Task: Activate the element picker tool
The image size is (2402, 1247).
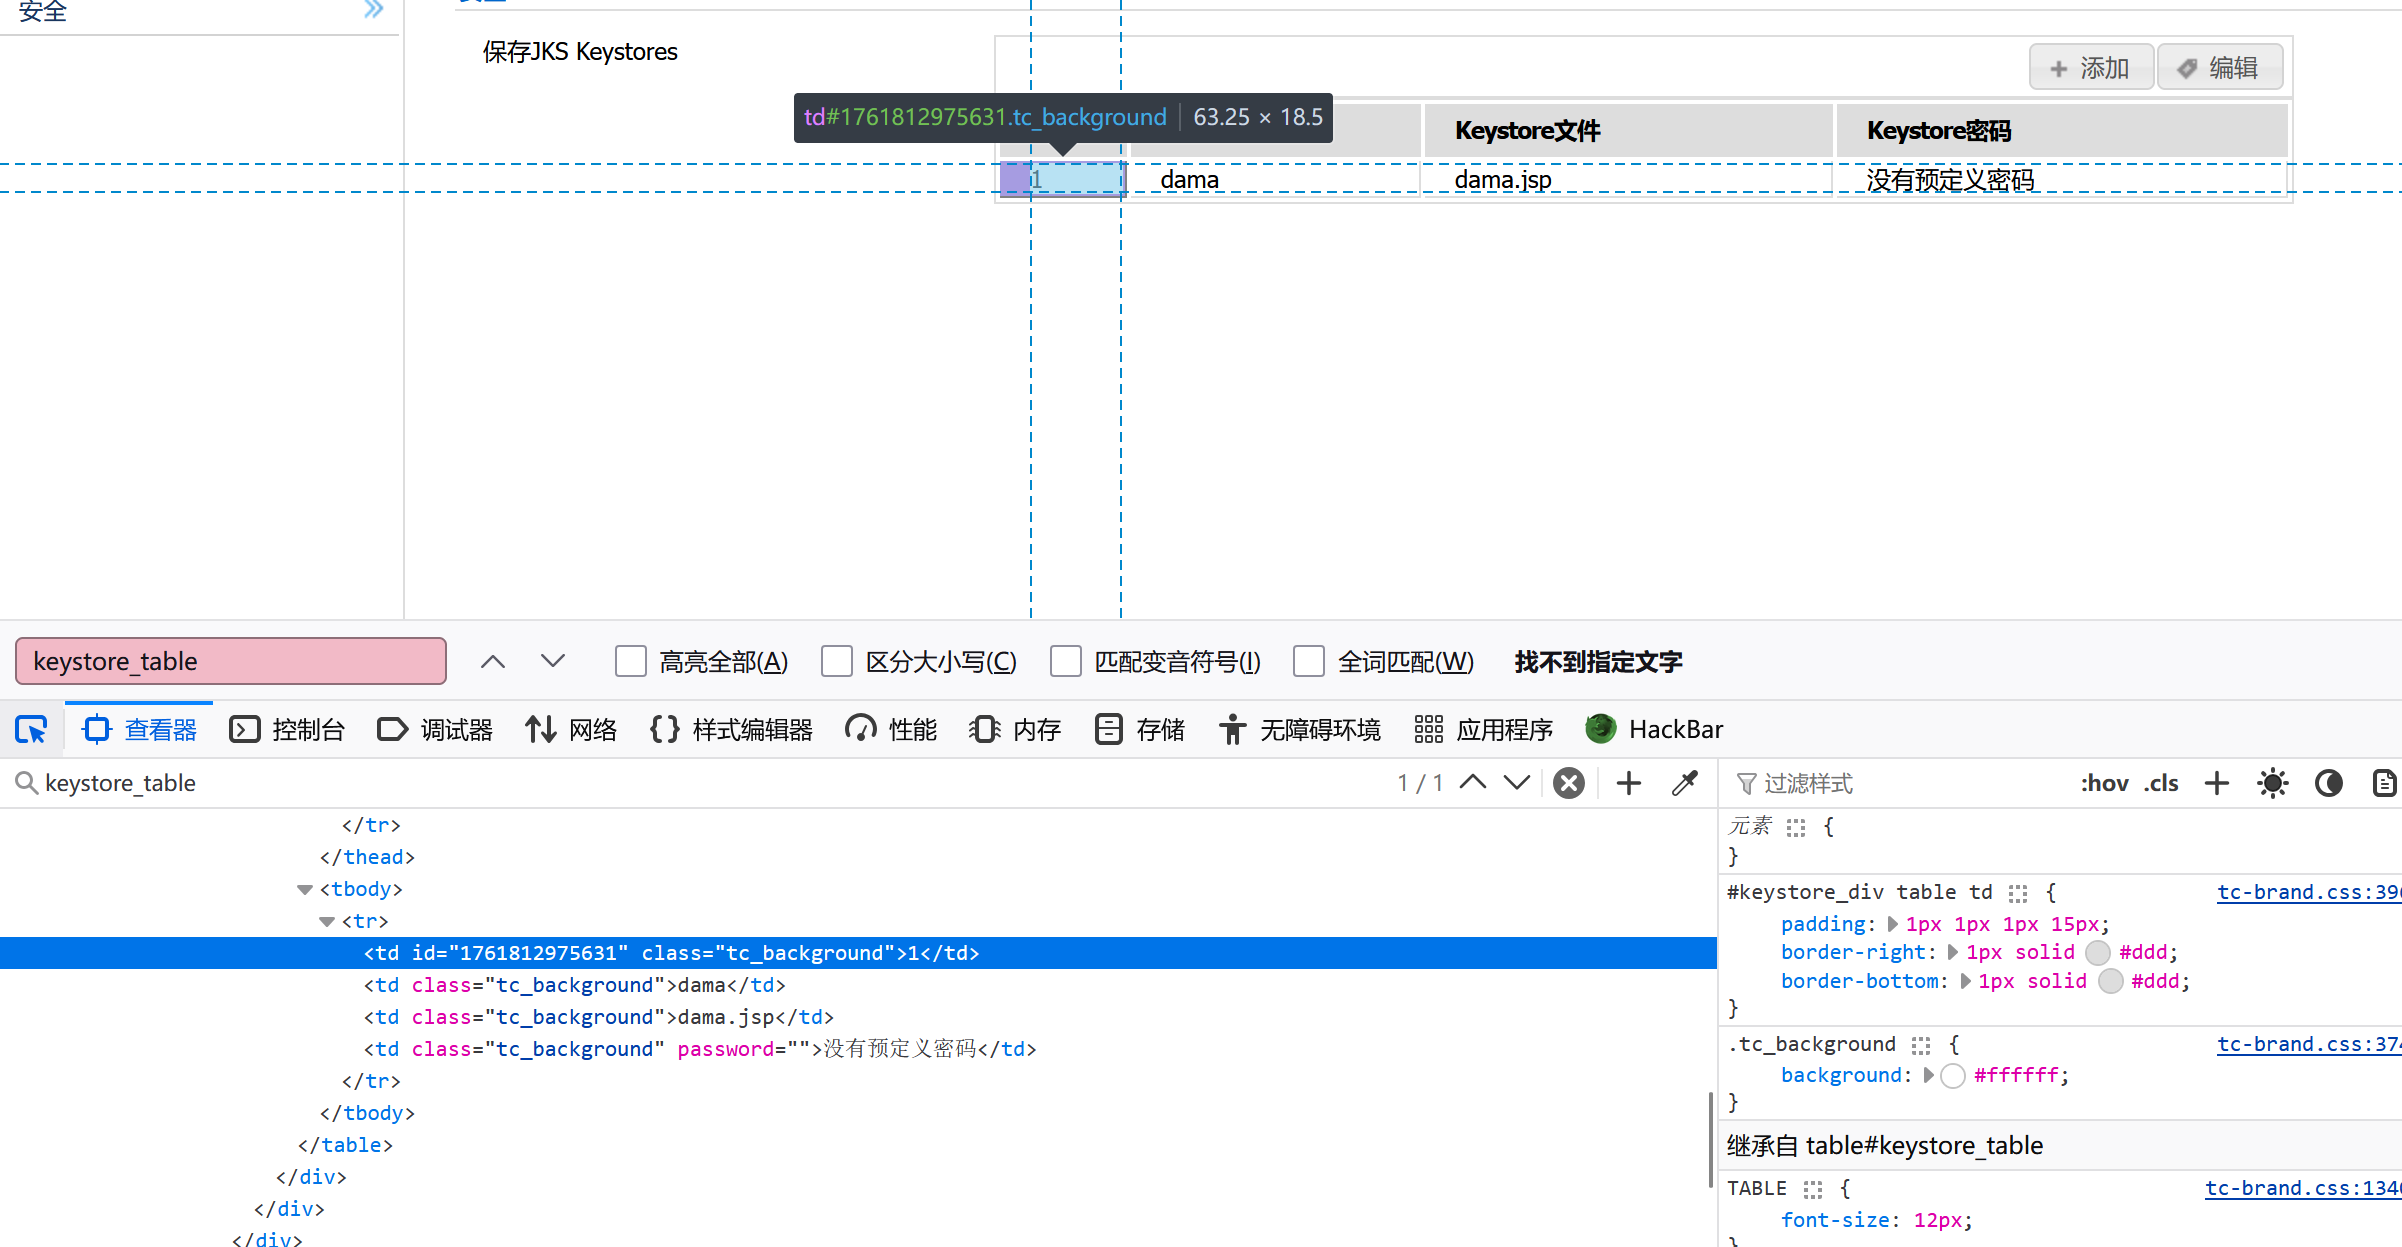Action: (31, 730)
